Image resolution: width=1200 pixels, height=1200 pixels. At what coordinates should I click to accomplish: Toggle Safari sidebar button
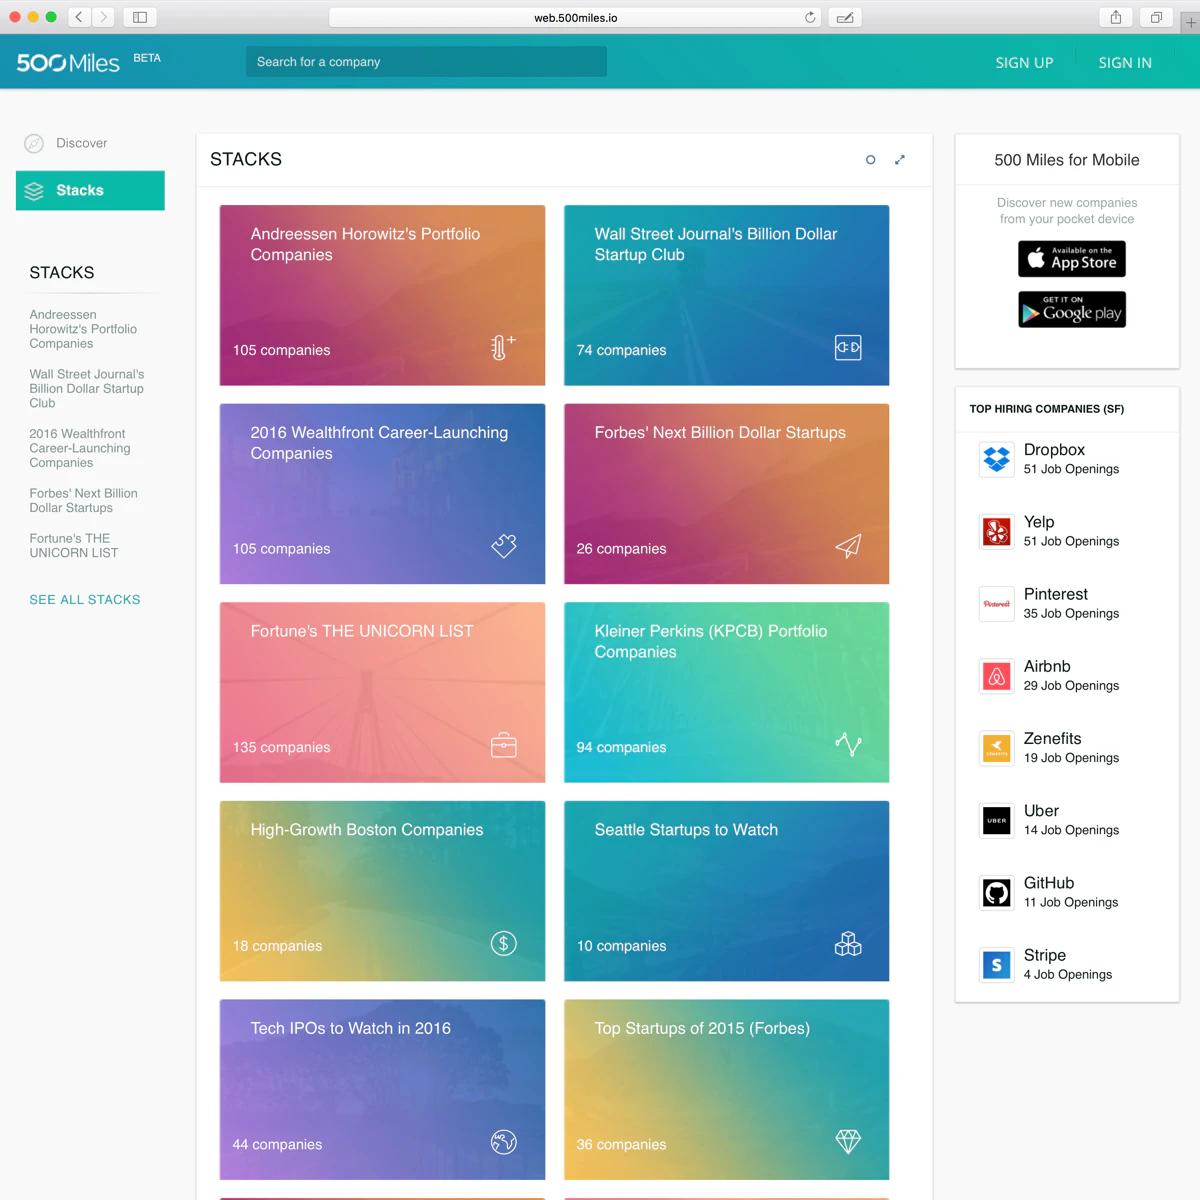[140, 17]
